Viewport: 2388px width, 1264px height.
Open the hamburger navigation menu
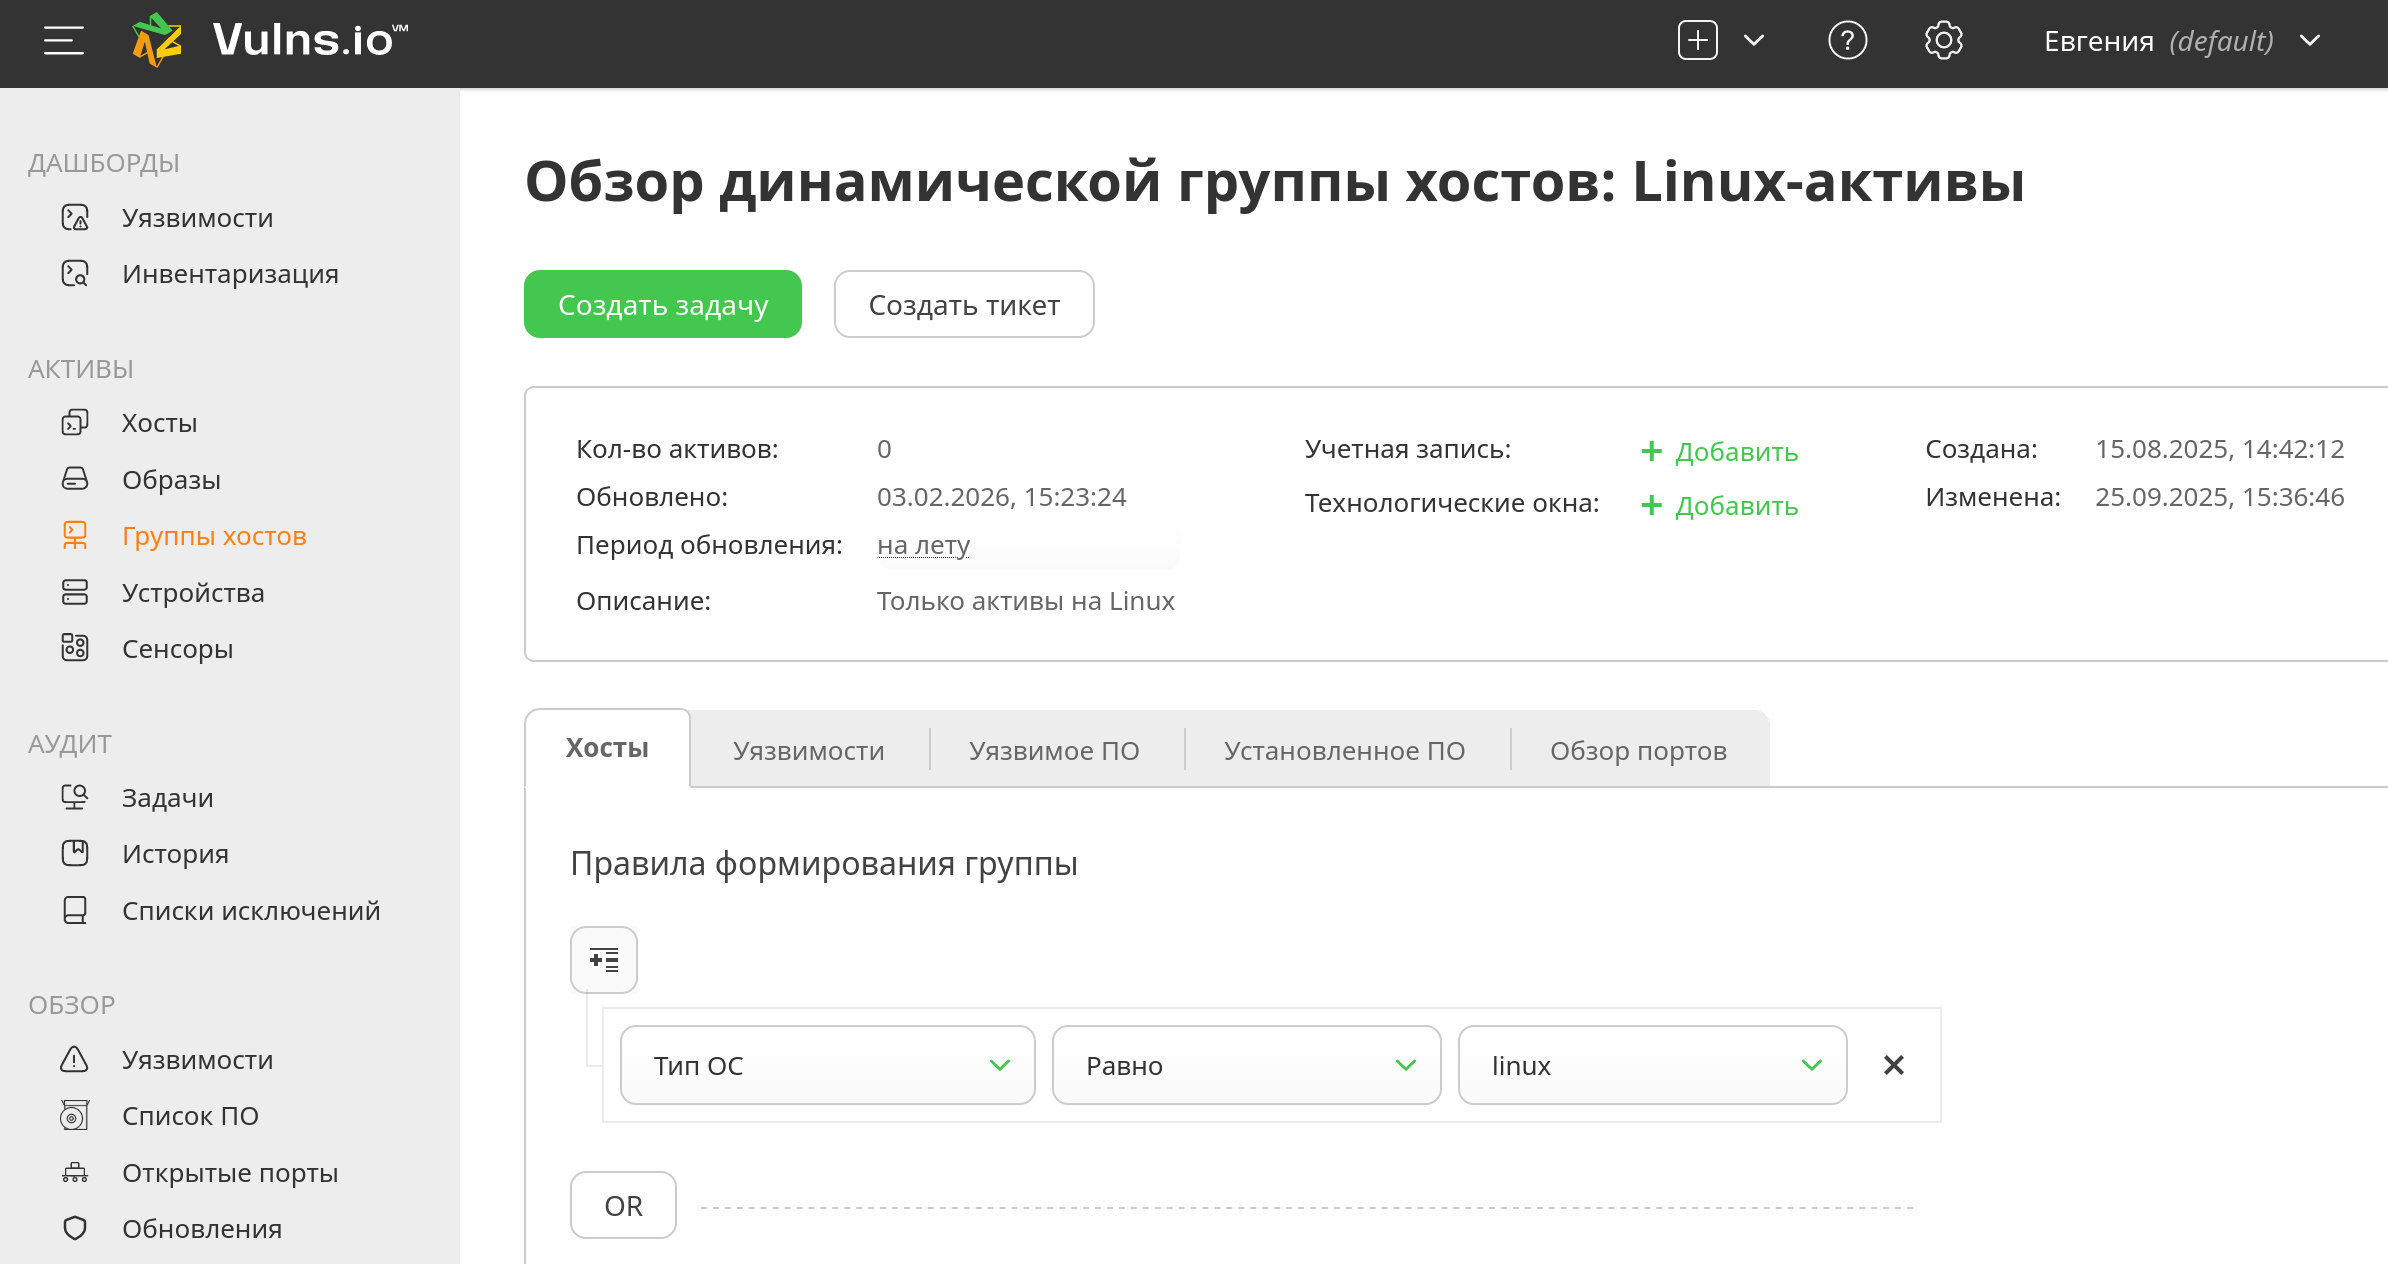point(63,41)
